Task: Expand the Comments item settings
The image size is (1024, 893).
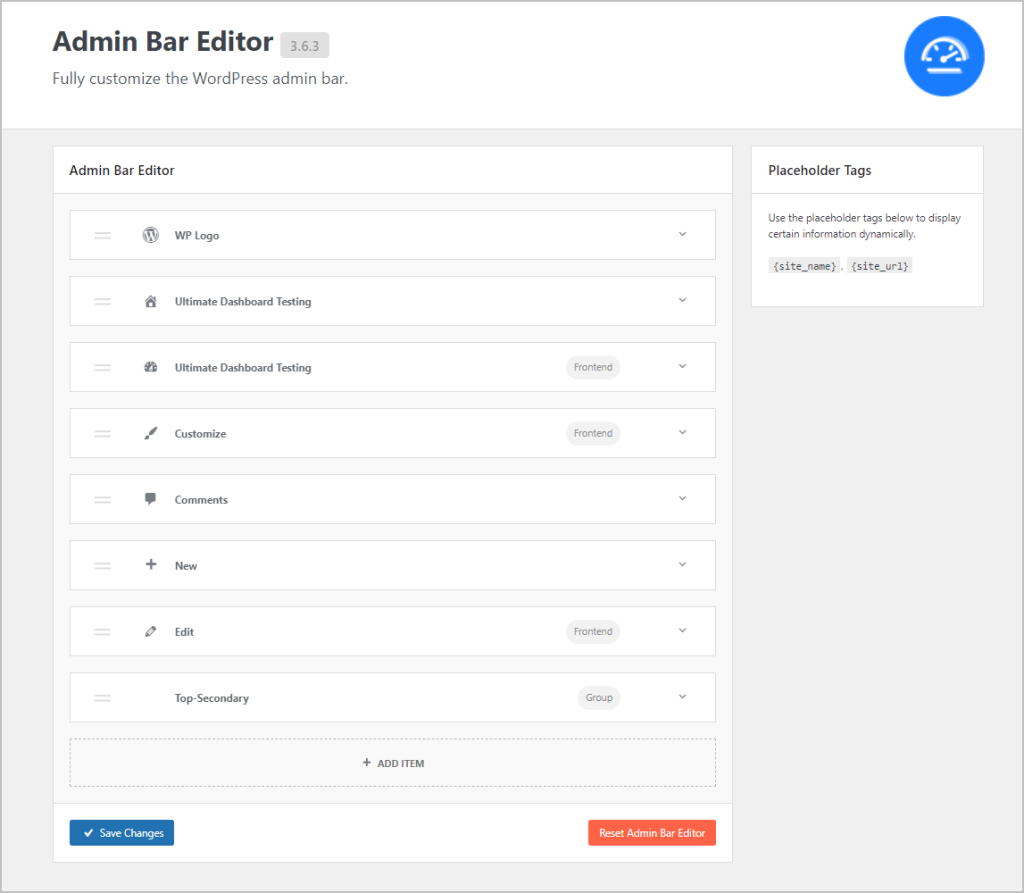Action: pos(682,498)
